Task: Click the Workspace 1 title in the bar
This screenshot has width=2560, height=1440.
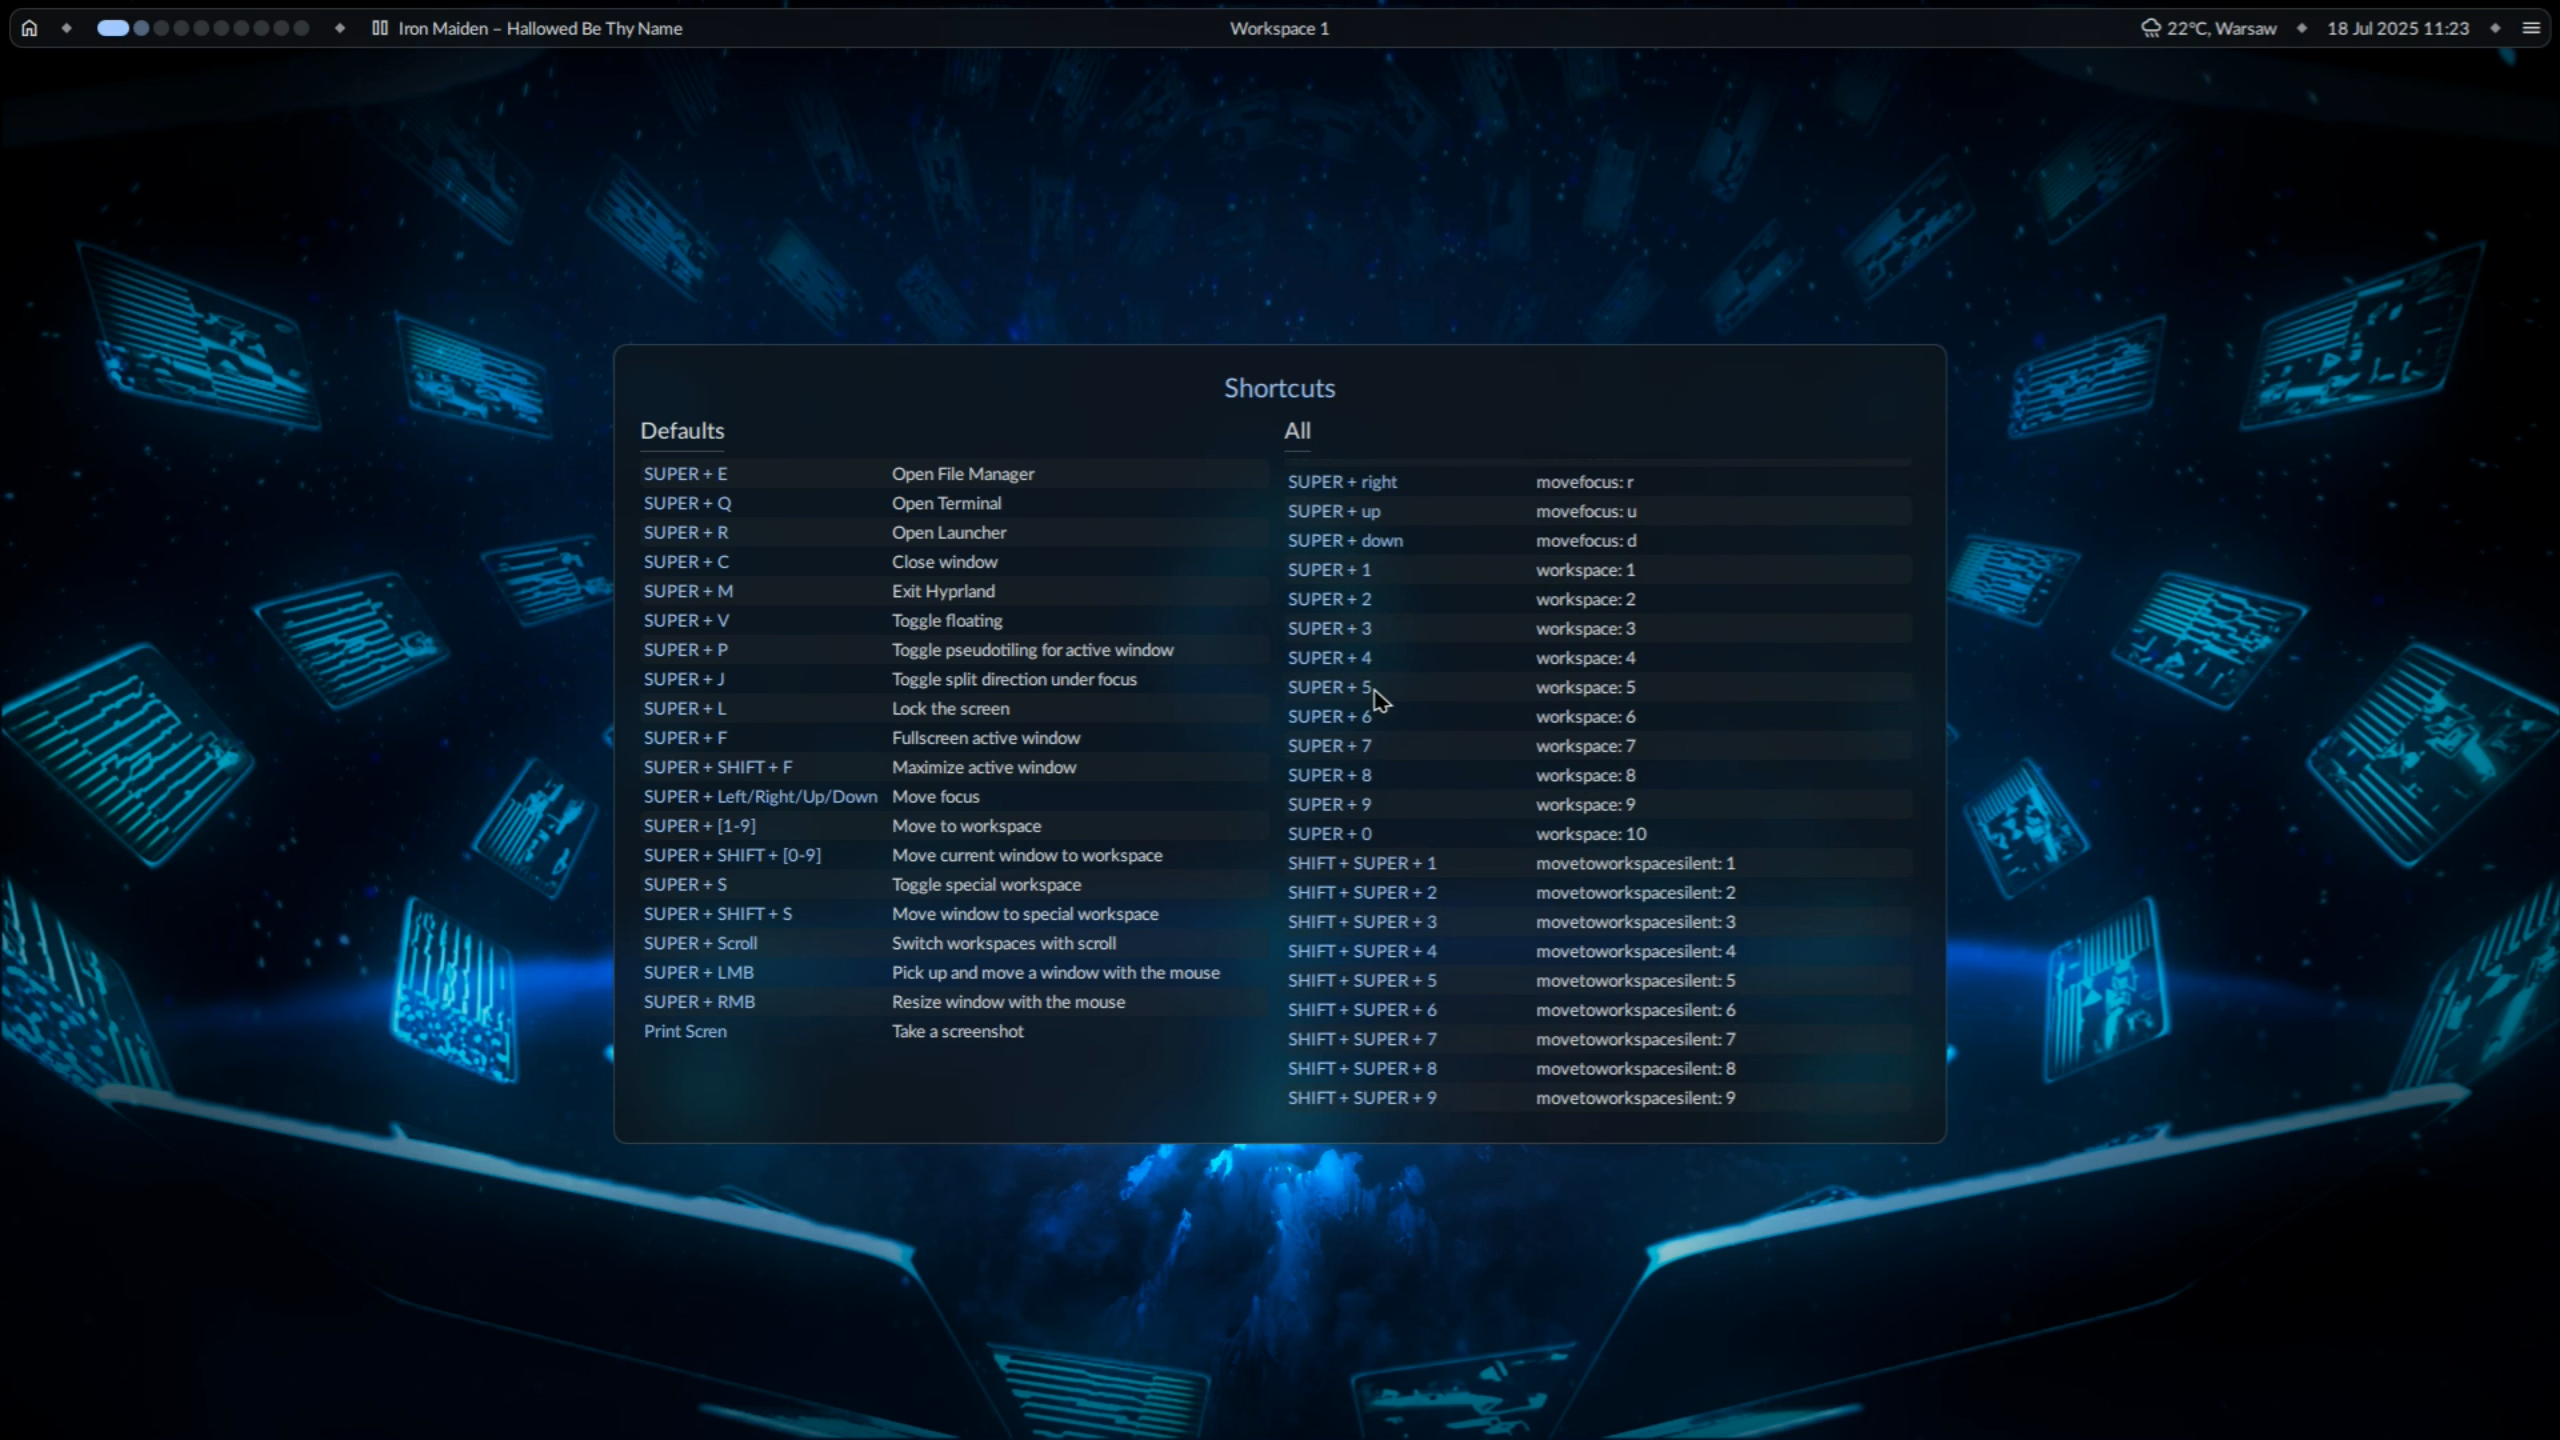Action: pyautogui.click(x=1279, y=28)
